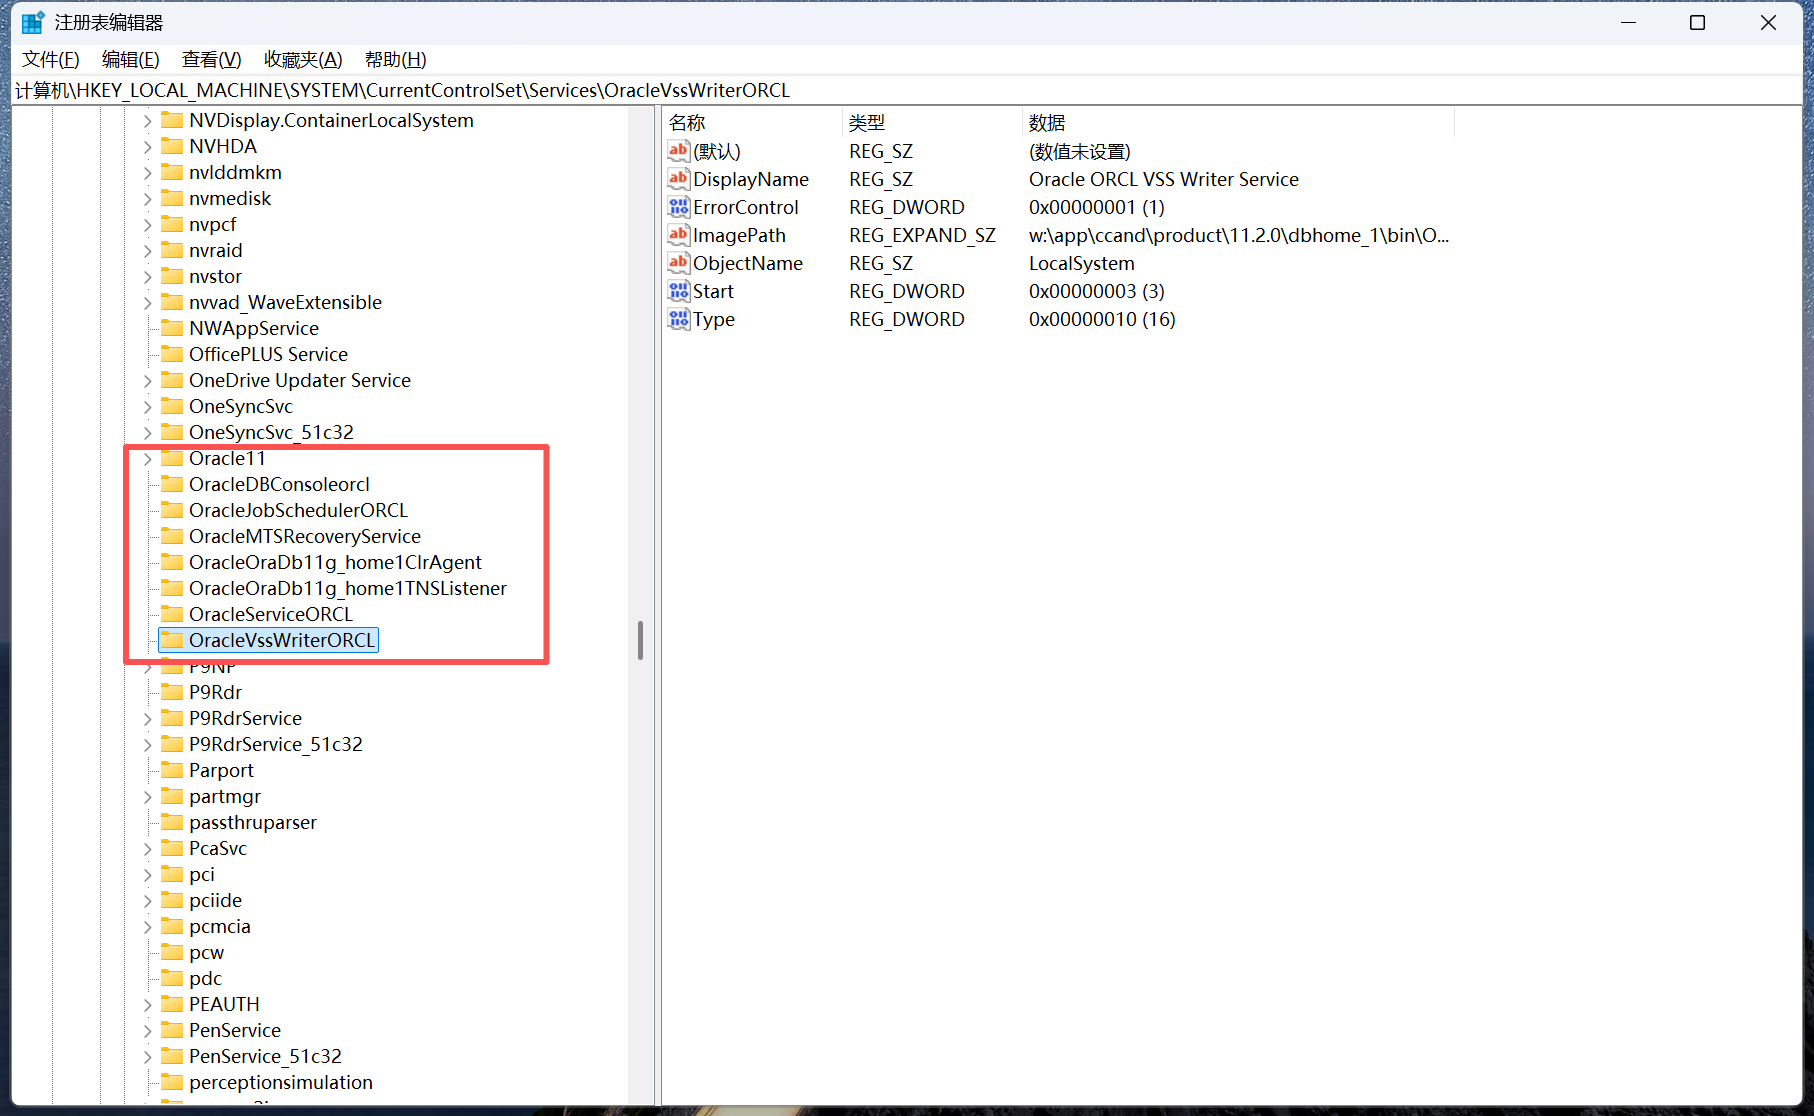Expand the PcaSvc key
The width and height of the screenshot is (1814, 1116).
click(x=147, y=848)
